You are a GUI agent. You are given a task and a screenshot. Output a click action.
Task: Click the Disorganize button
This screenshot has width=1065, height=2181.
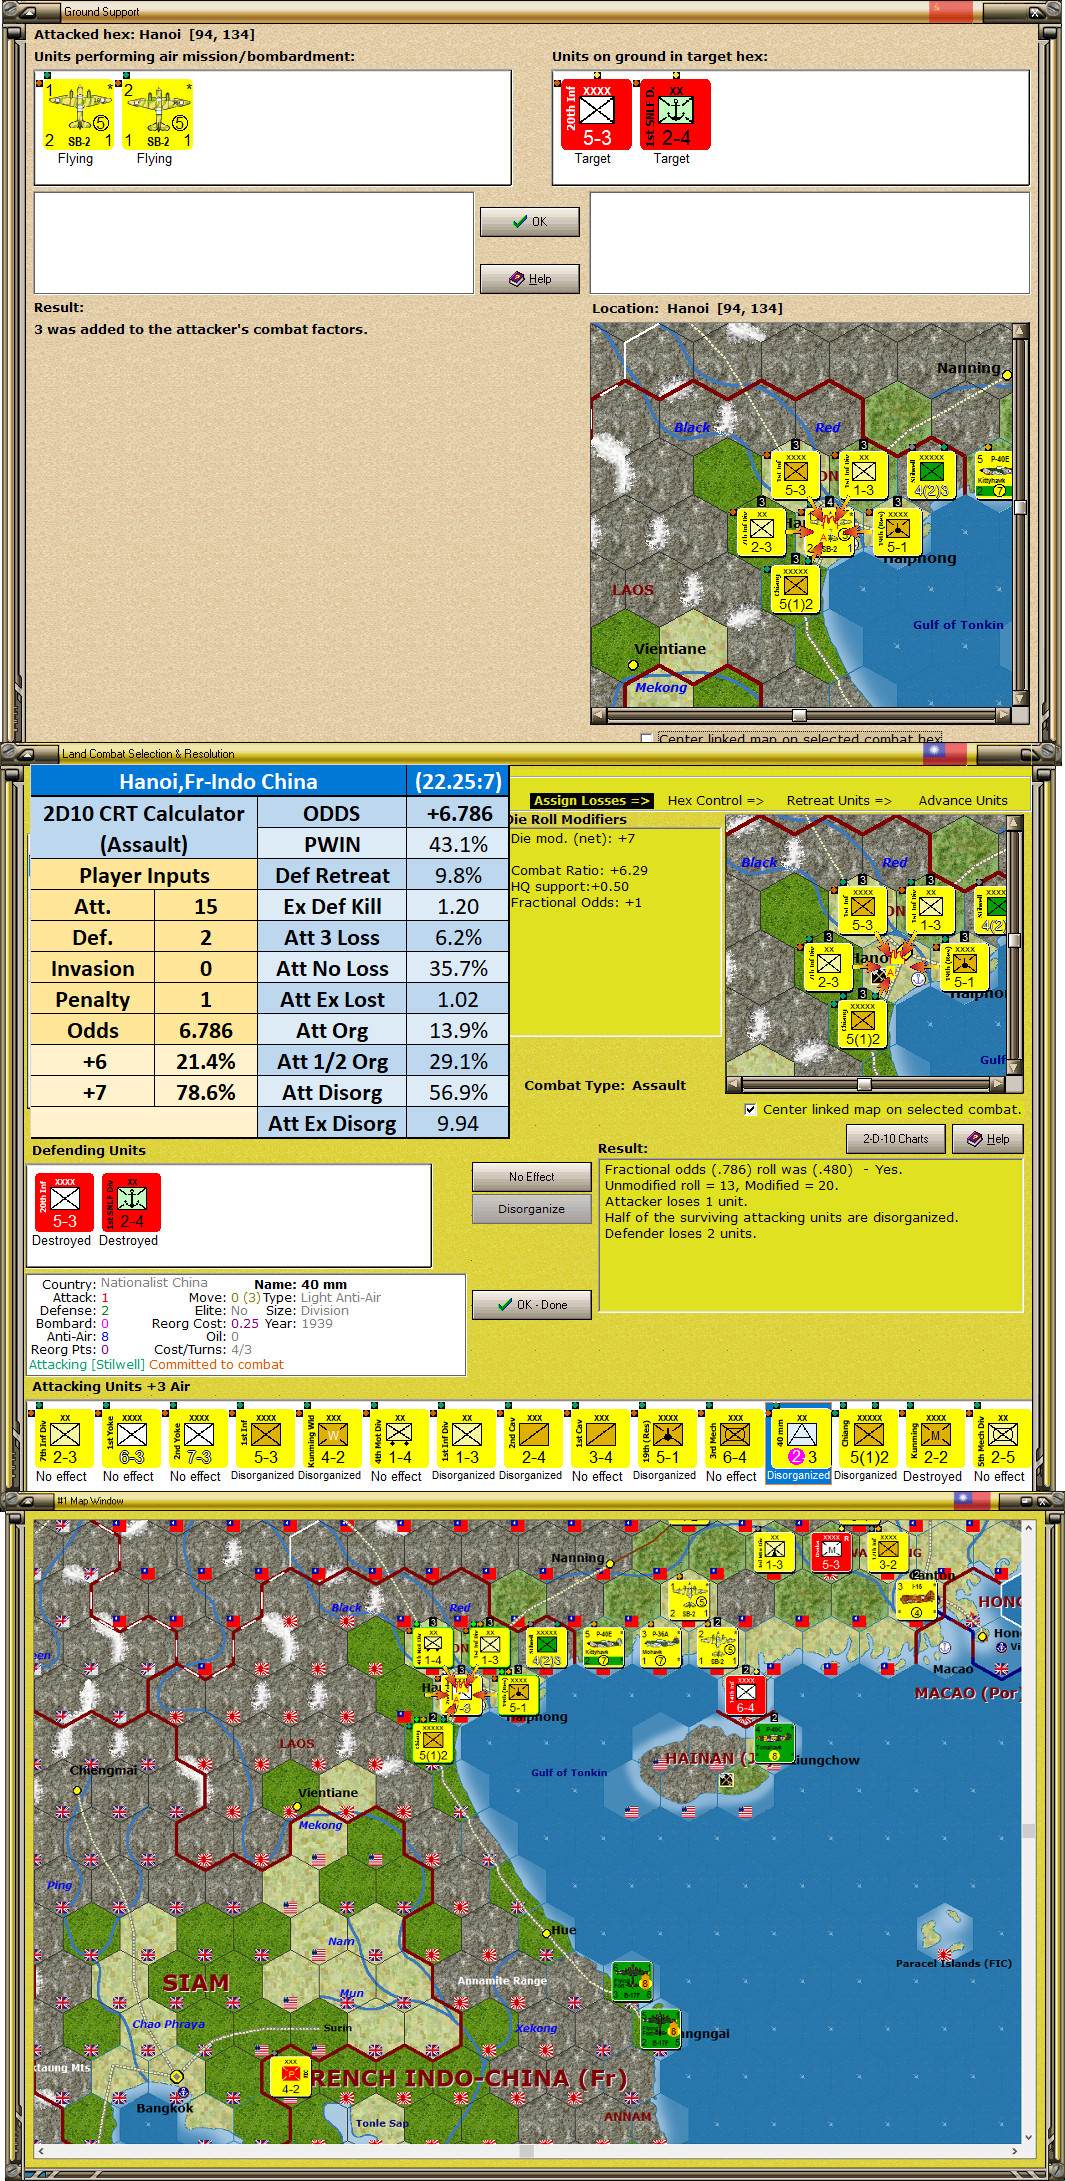point(531,1209)
